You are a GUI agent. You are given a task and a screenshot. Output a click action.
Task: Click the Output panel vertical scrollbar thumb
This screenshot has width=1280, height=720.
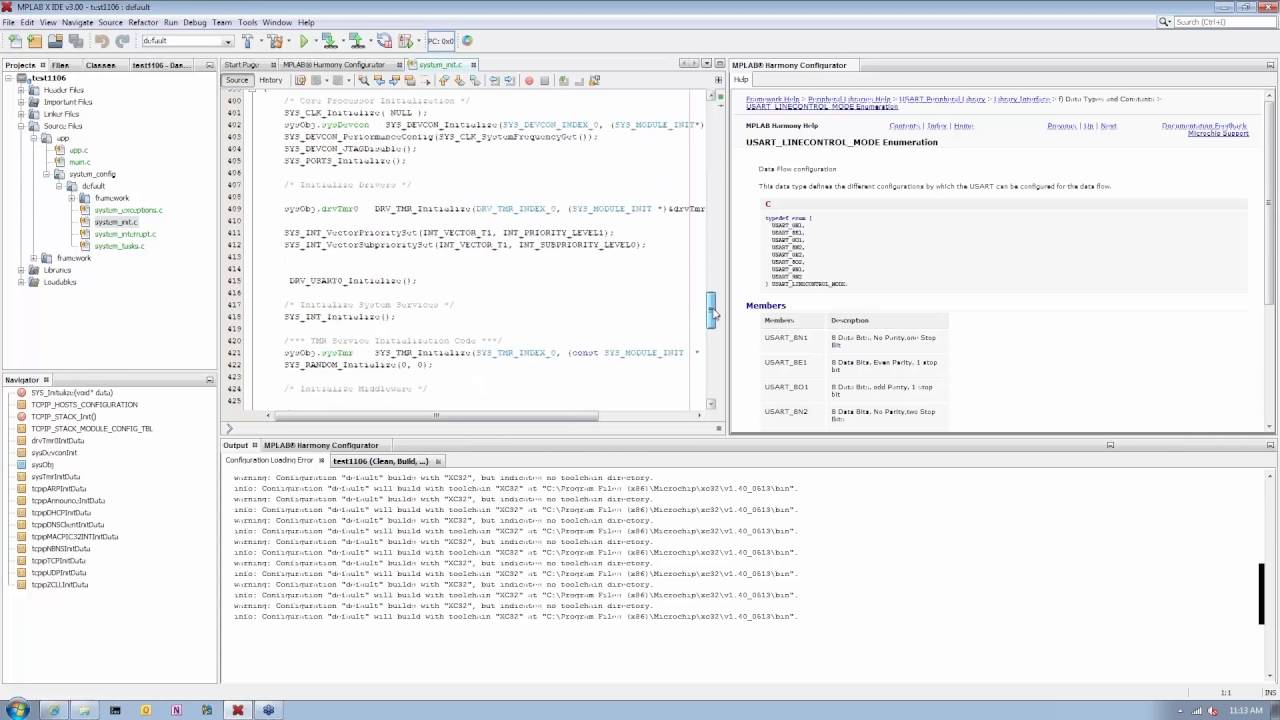click(1261, 594)
